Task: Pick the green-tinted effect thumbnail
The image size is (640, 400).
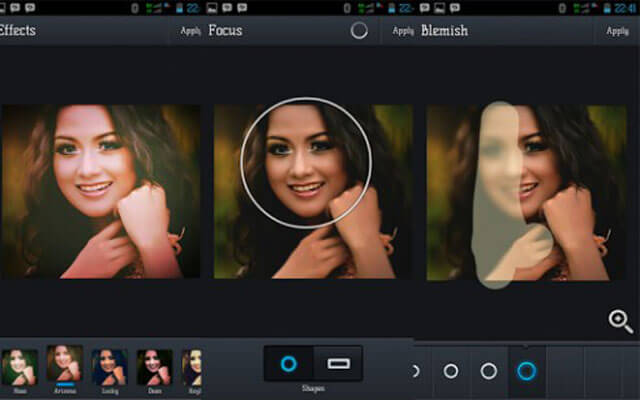Action: (x=20, y=367)
